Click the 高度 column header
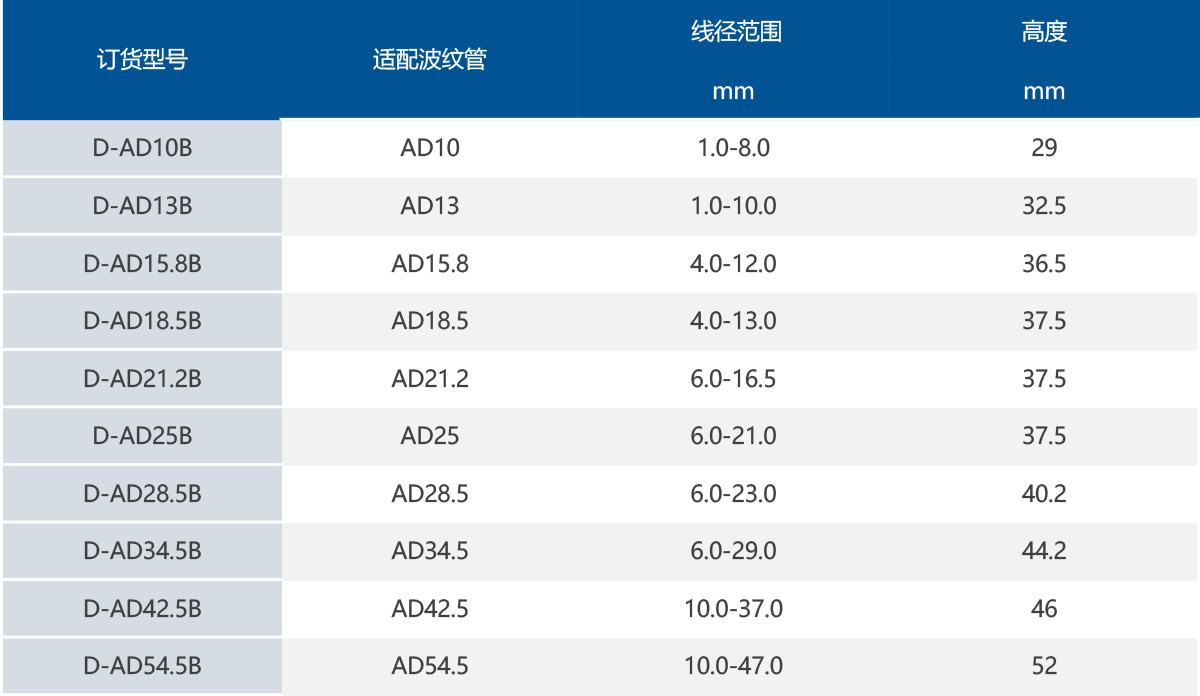The width and height of the screenshot is (1200, 696). click(1044, 32)
